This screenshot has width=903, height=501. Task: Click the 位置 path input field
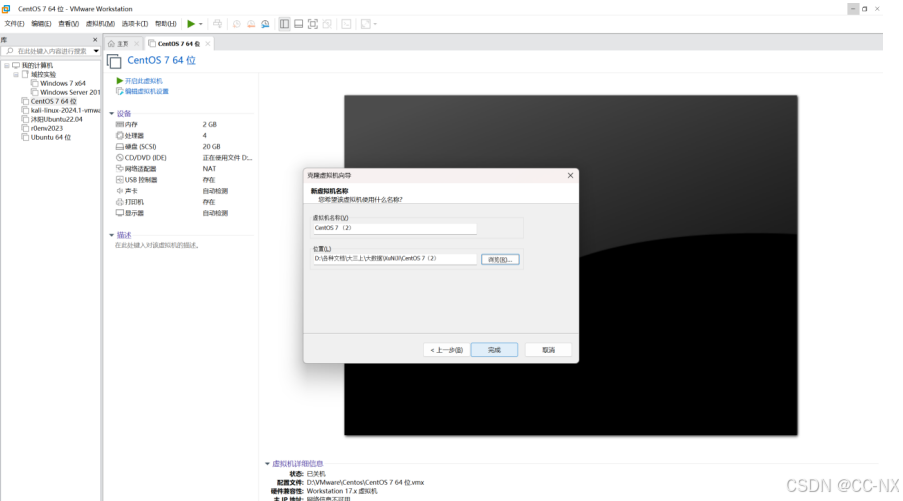point(395,259)
